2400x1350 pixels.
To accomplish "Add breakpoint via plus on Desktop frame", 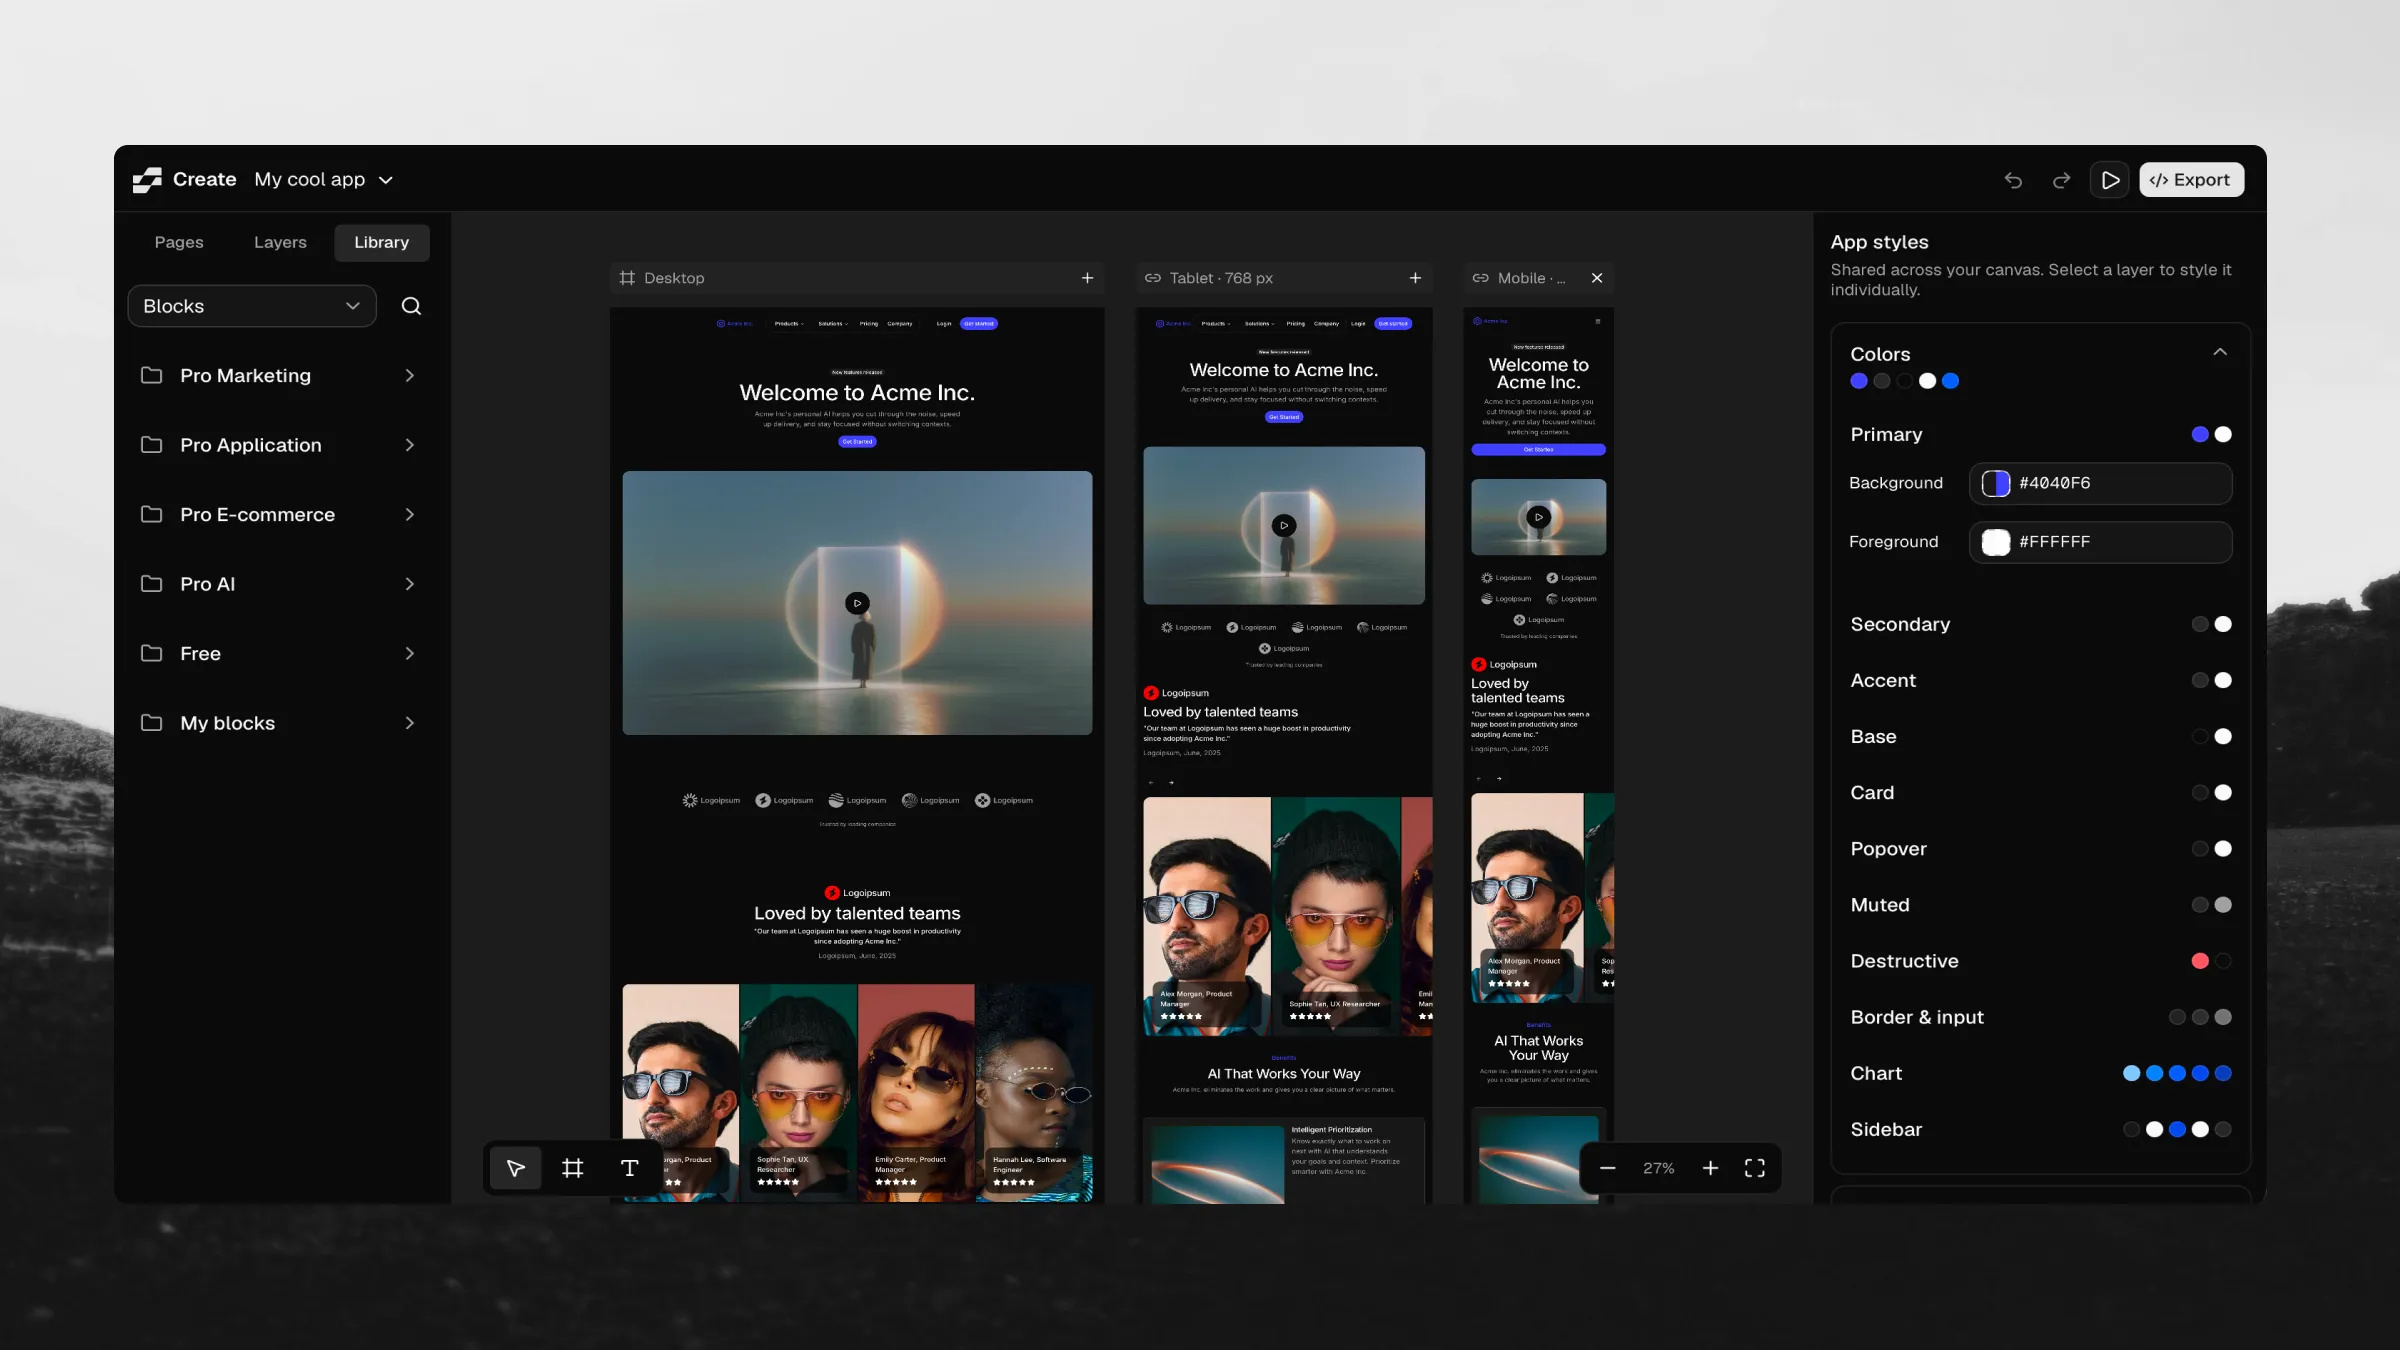I will pos(1087,278).
